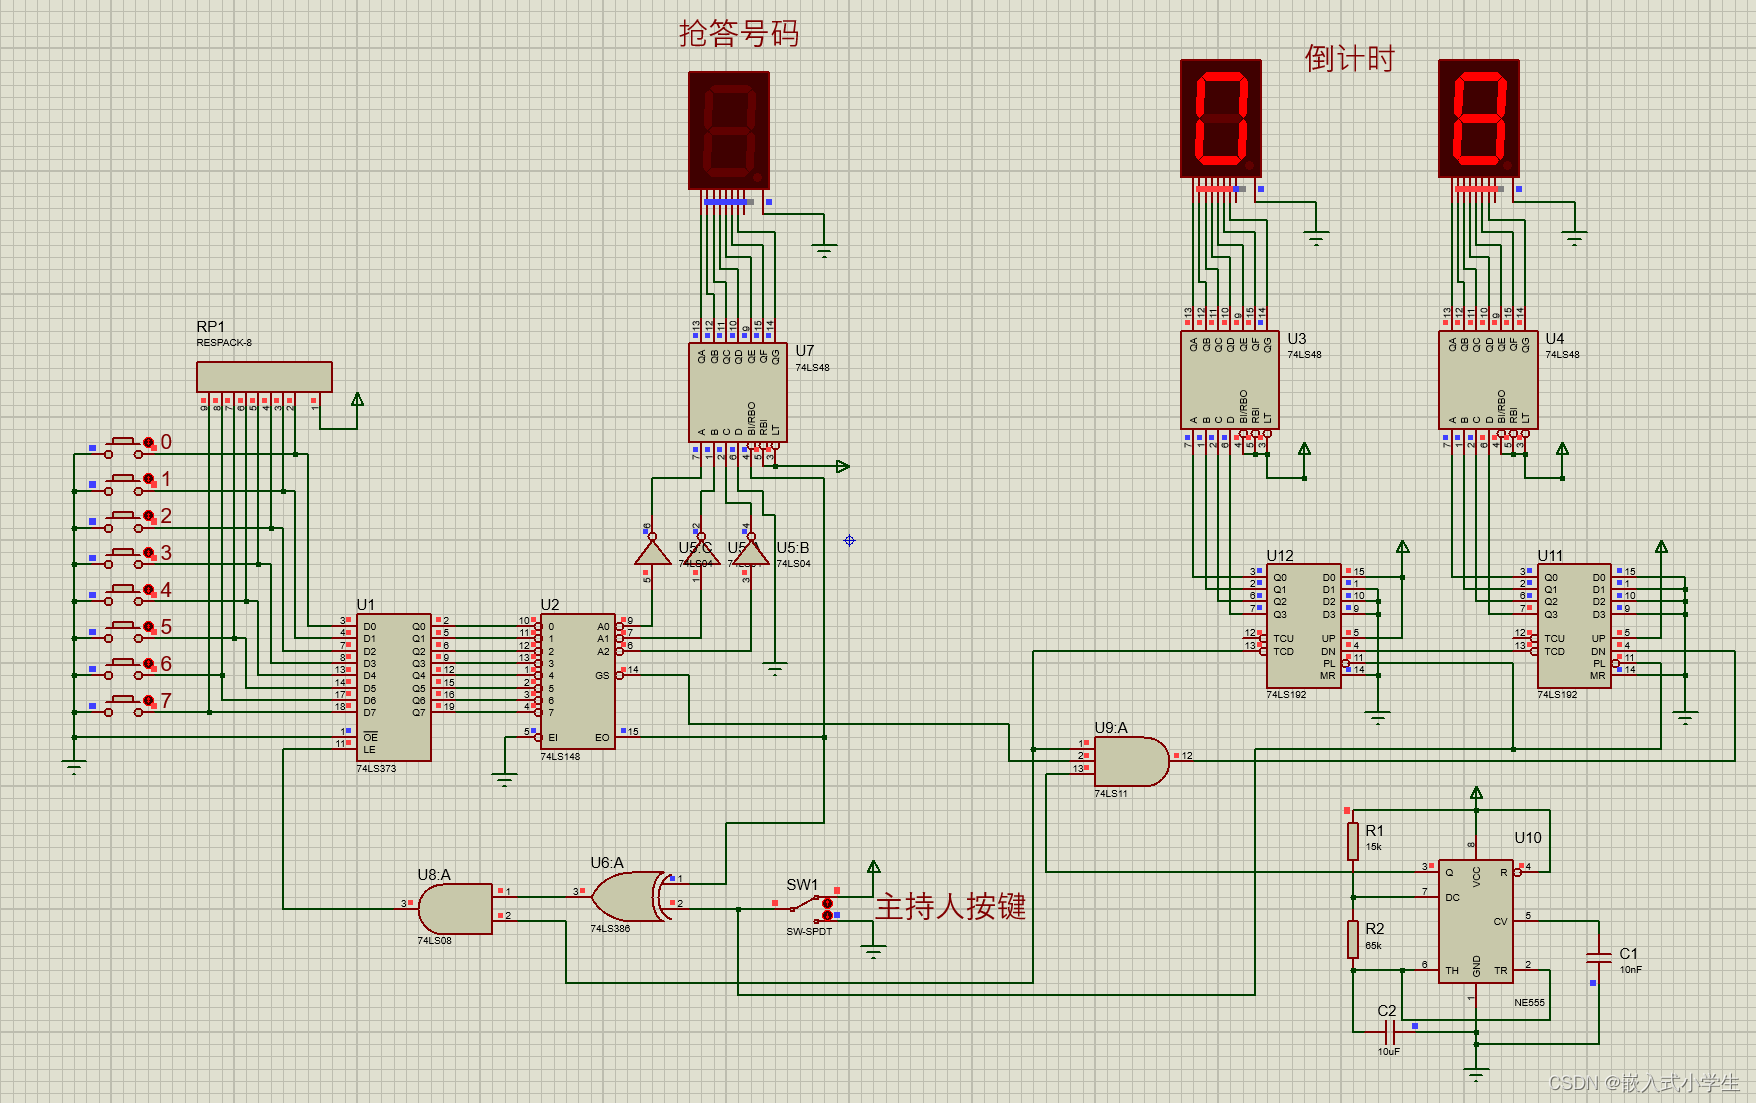The image size is (1756, 1103).
Task: Select the 抢答号码 text label
Action: pyautogui.click(x=739, y=33)
